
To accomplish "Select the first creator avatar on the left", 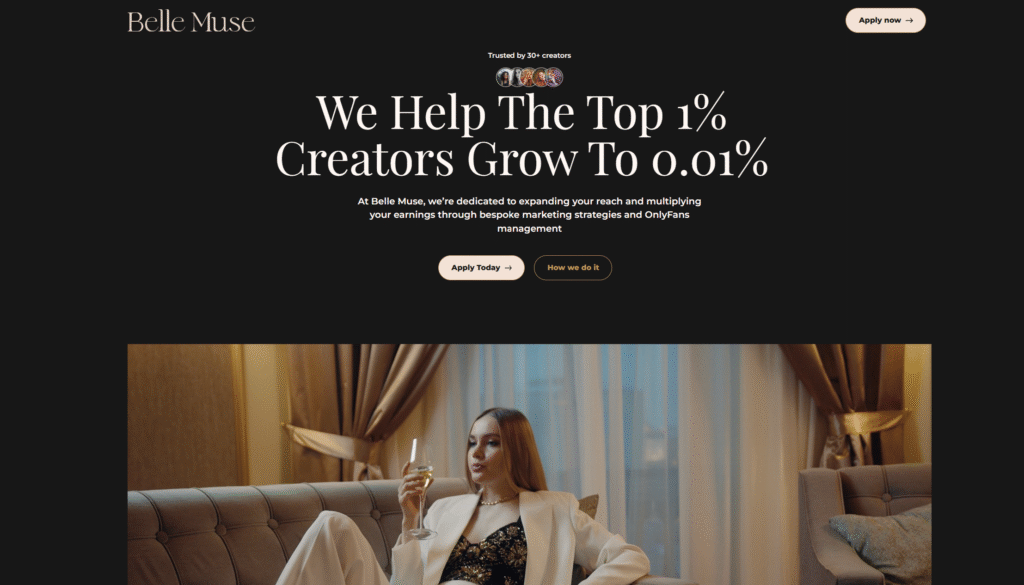I will 504,77.
